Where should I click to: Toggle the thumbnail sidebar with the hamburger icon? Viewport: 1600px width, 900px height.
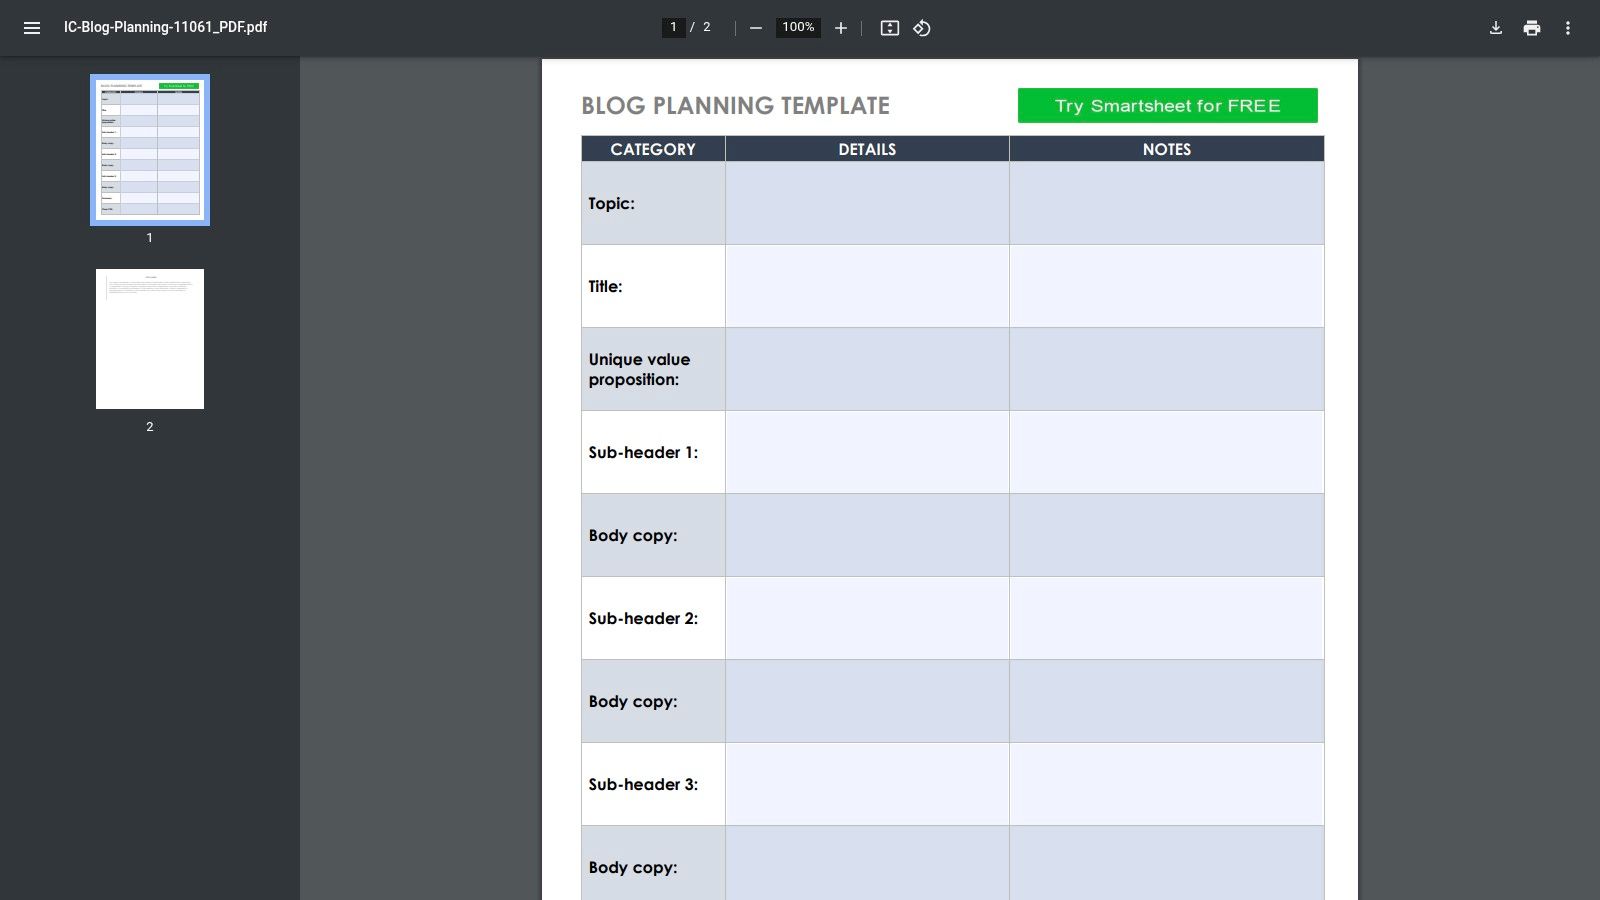(x=32, y=28)
